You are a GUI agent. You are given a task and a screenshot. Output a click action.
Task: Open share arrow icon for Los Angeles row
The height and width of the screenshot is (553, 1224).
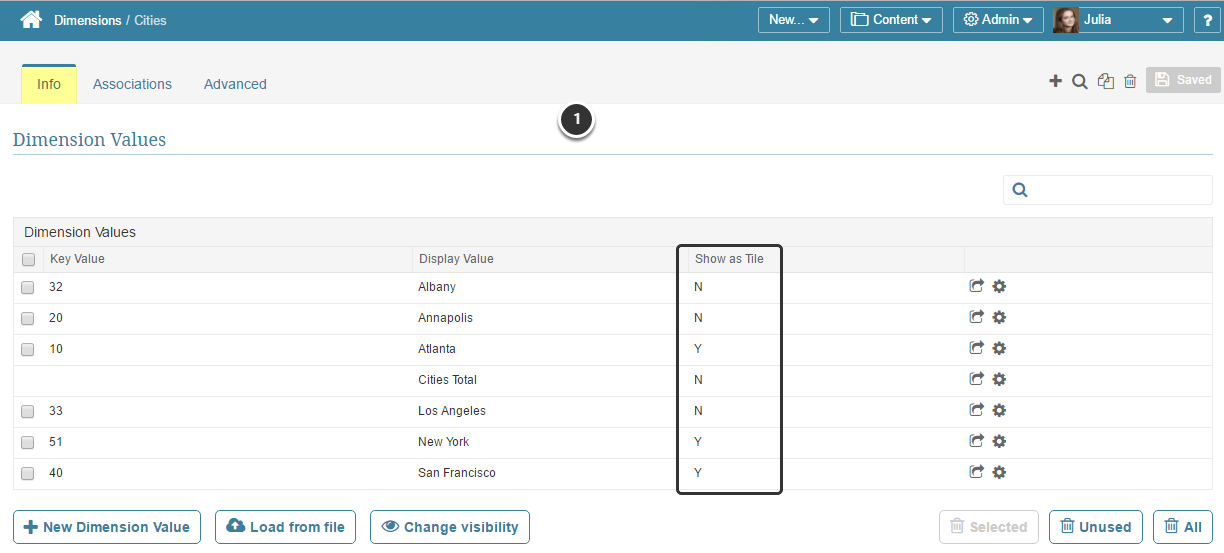tap(977, 410)
